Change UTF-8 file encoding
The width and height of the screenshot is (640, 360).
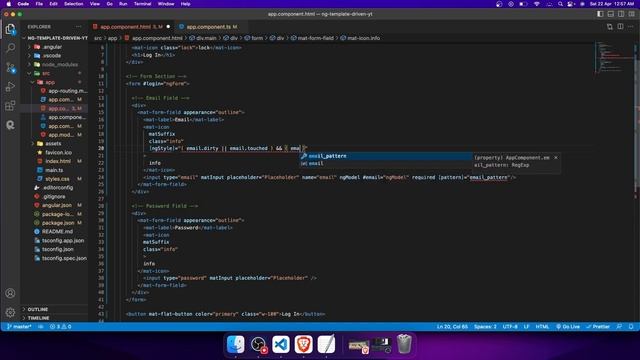click(x=510, y=327)
